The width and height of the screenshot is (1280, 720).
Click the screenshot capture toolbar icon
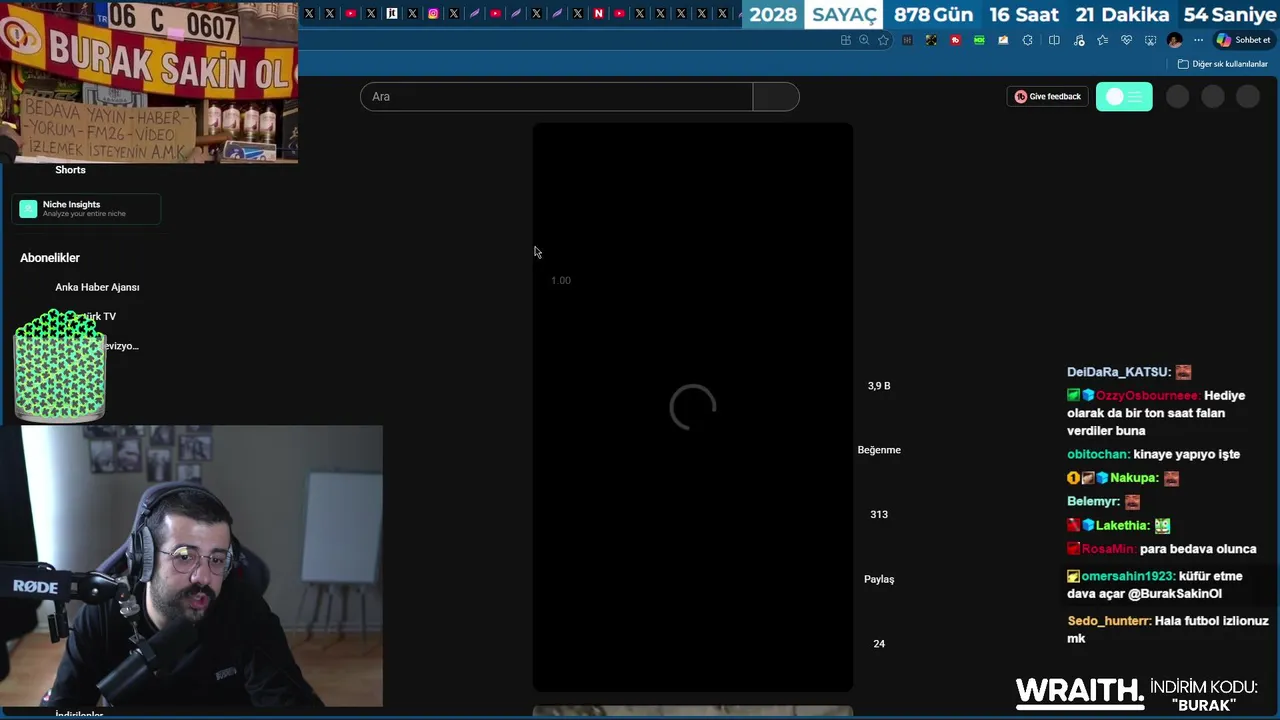(1150, 40)
